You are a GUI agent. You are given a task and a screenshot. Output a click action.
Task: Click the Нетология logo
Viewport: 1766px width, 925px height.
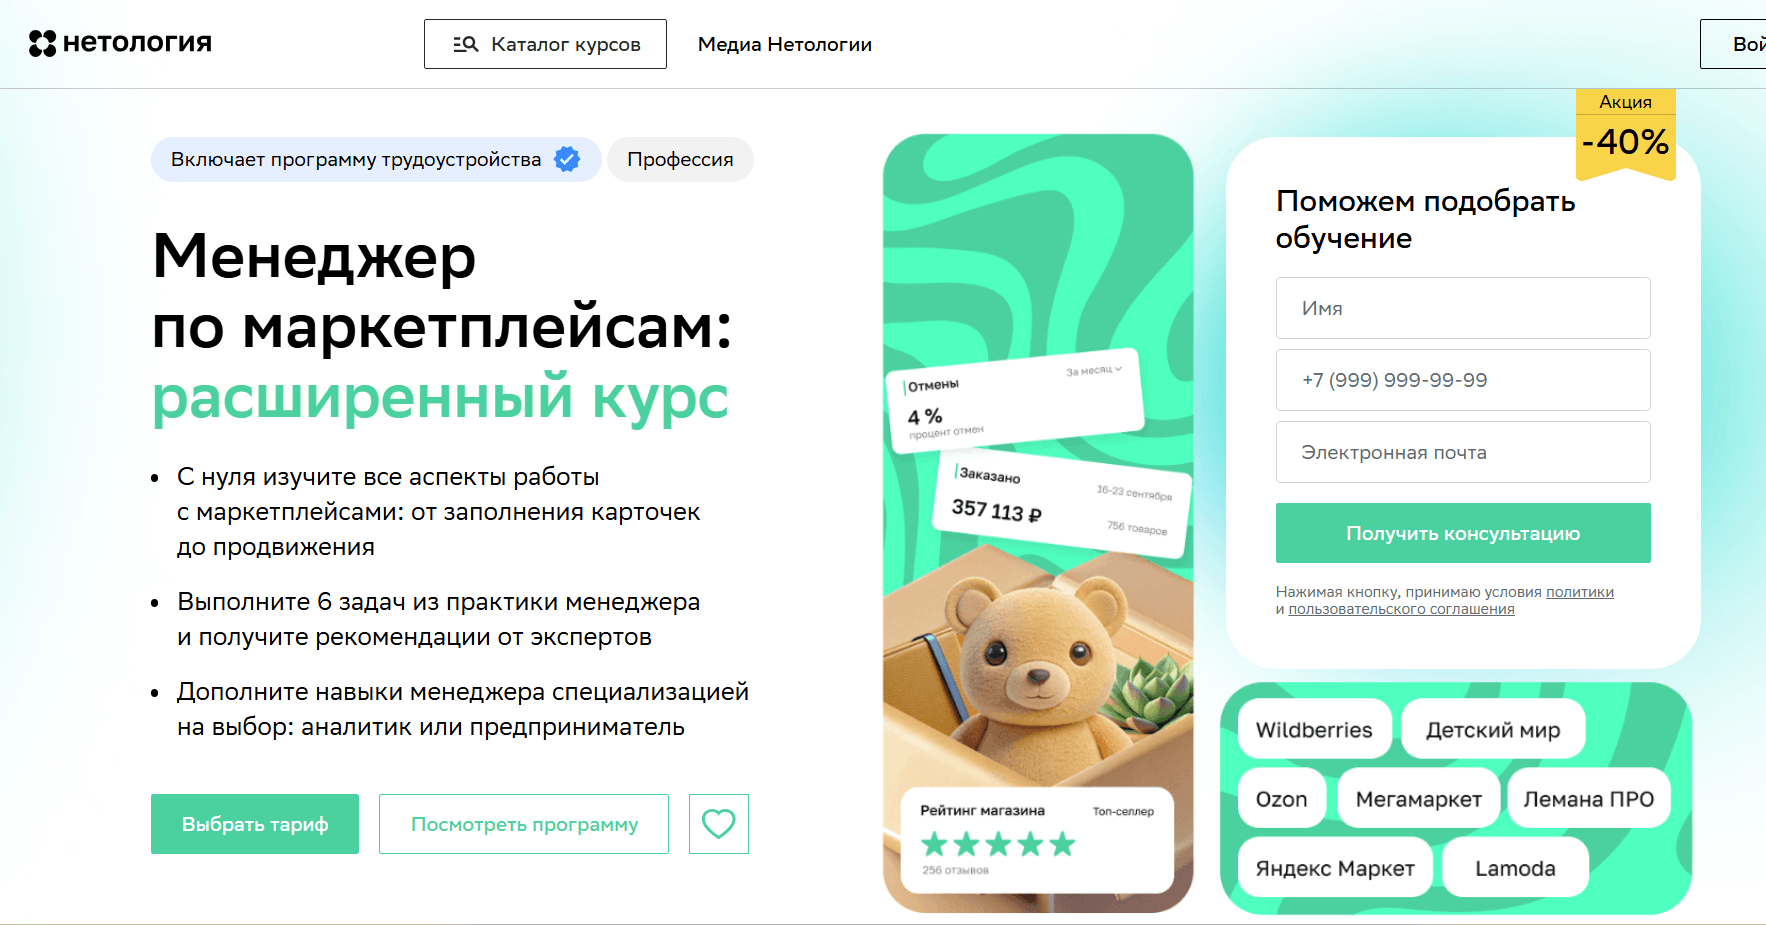tap(120, 43)
